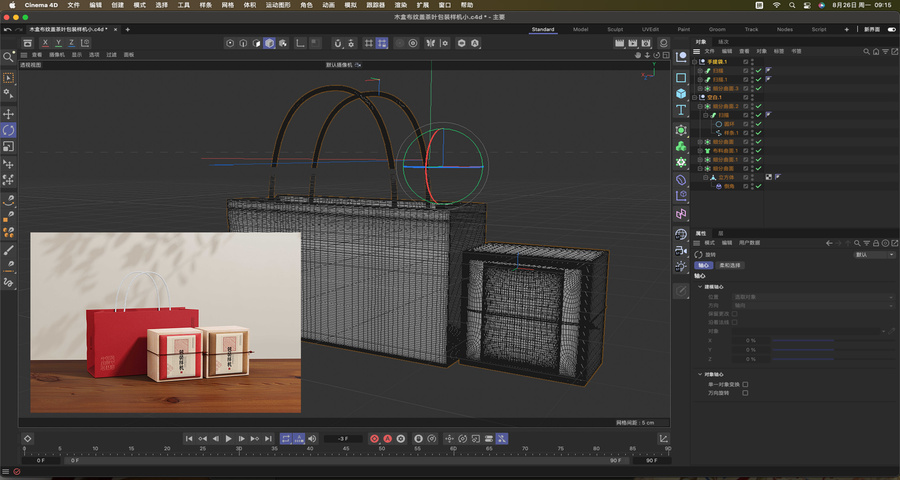The width and height of the screenshot is (900, 480).
Task: Open viewport 摄像机 menu
Action: (57, 55)
